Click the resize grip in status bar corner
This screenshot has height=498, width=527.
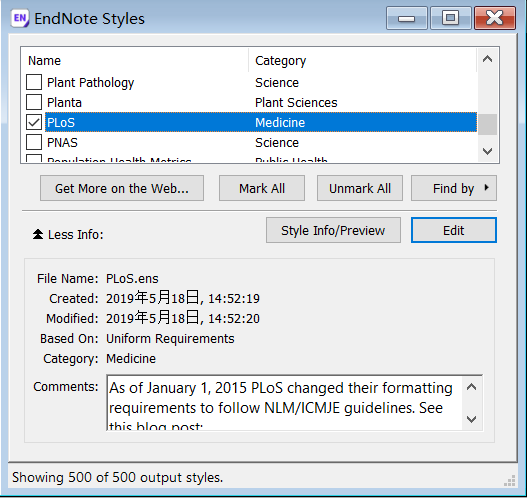click(x=510, y=481)
